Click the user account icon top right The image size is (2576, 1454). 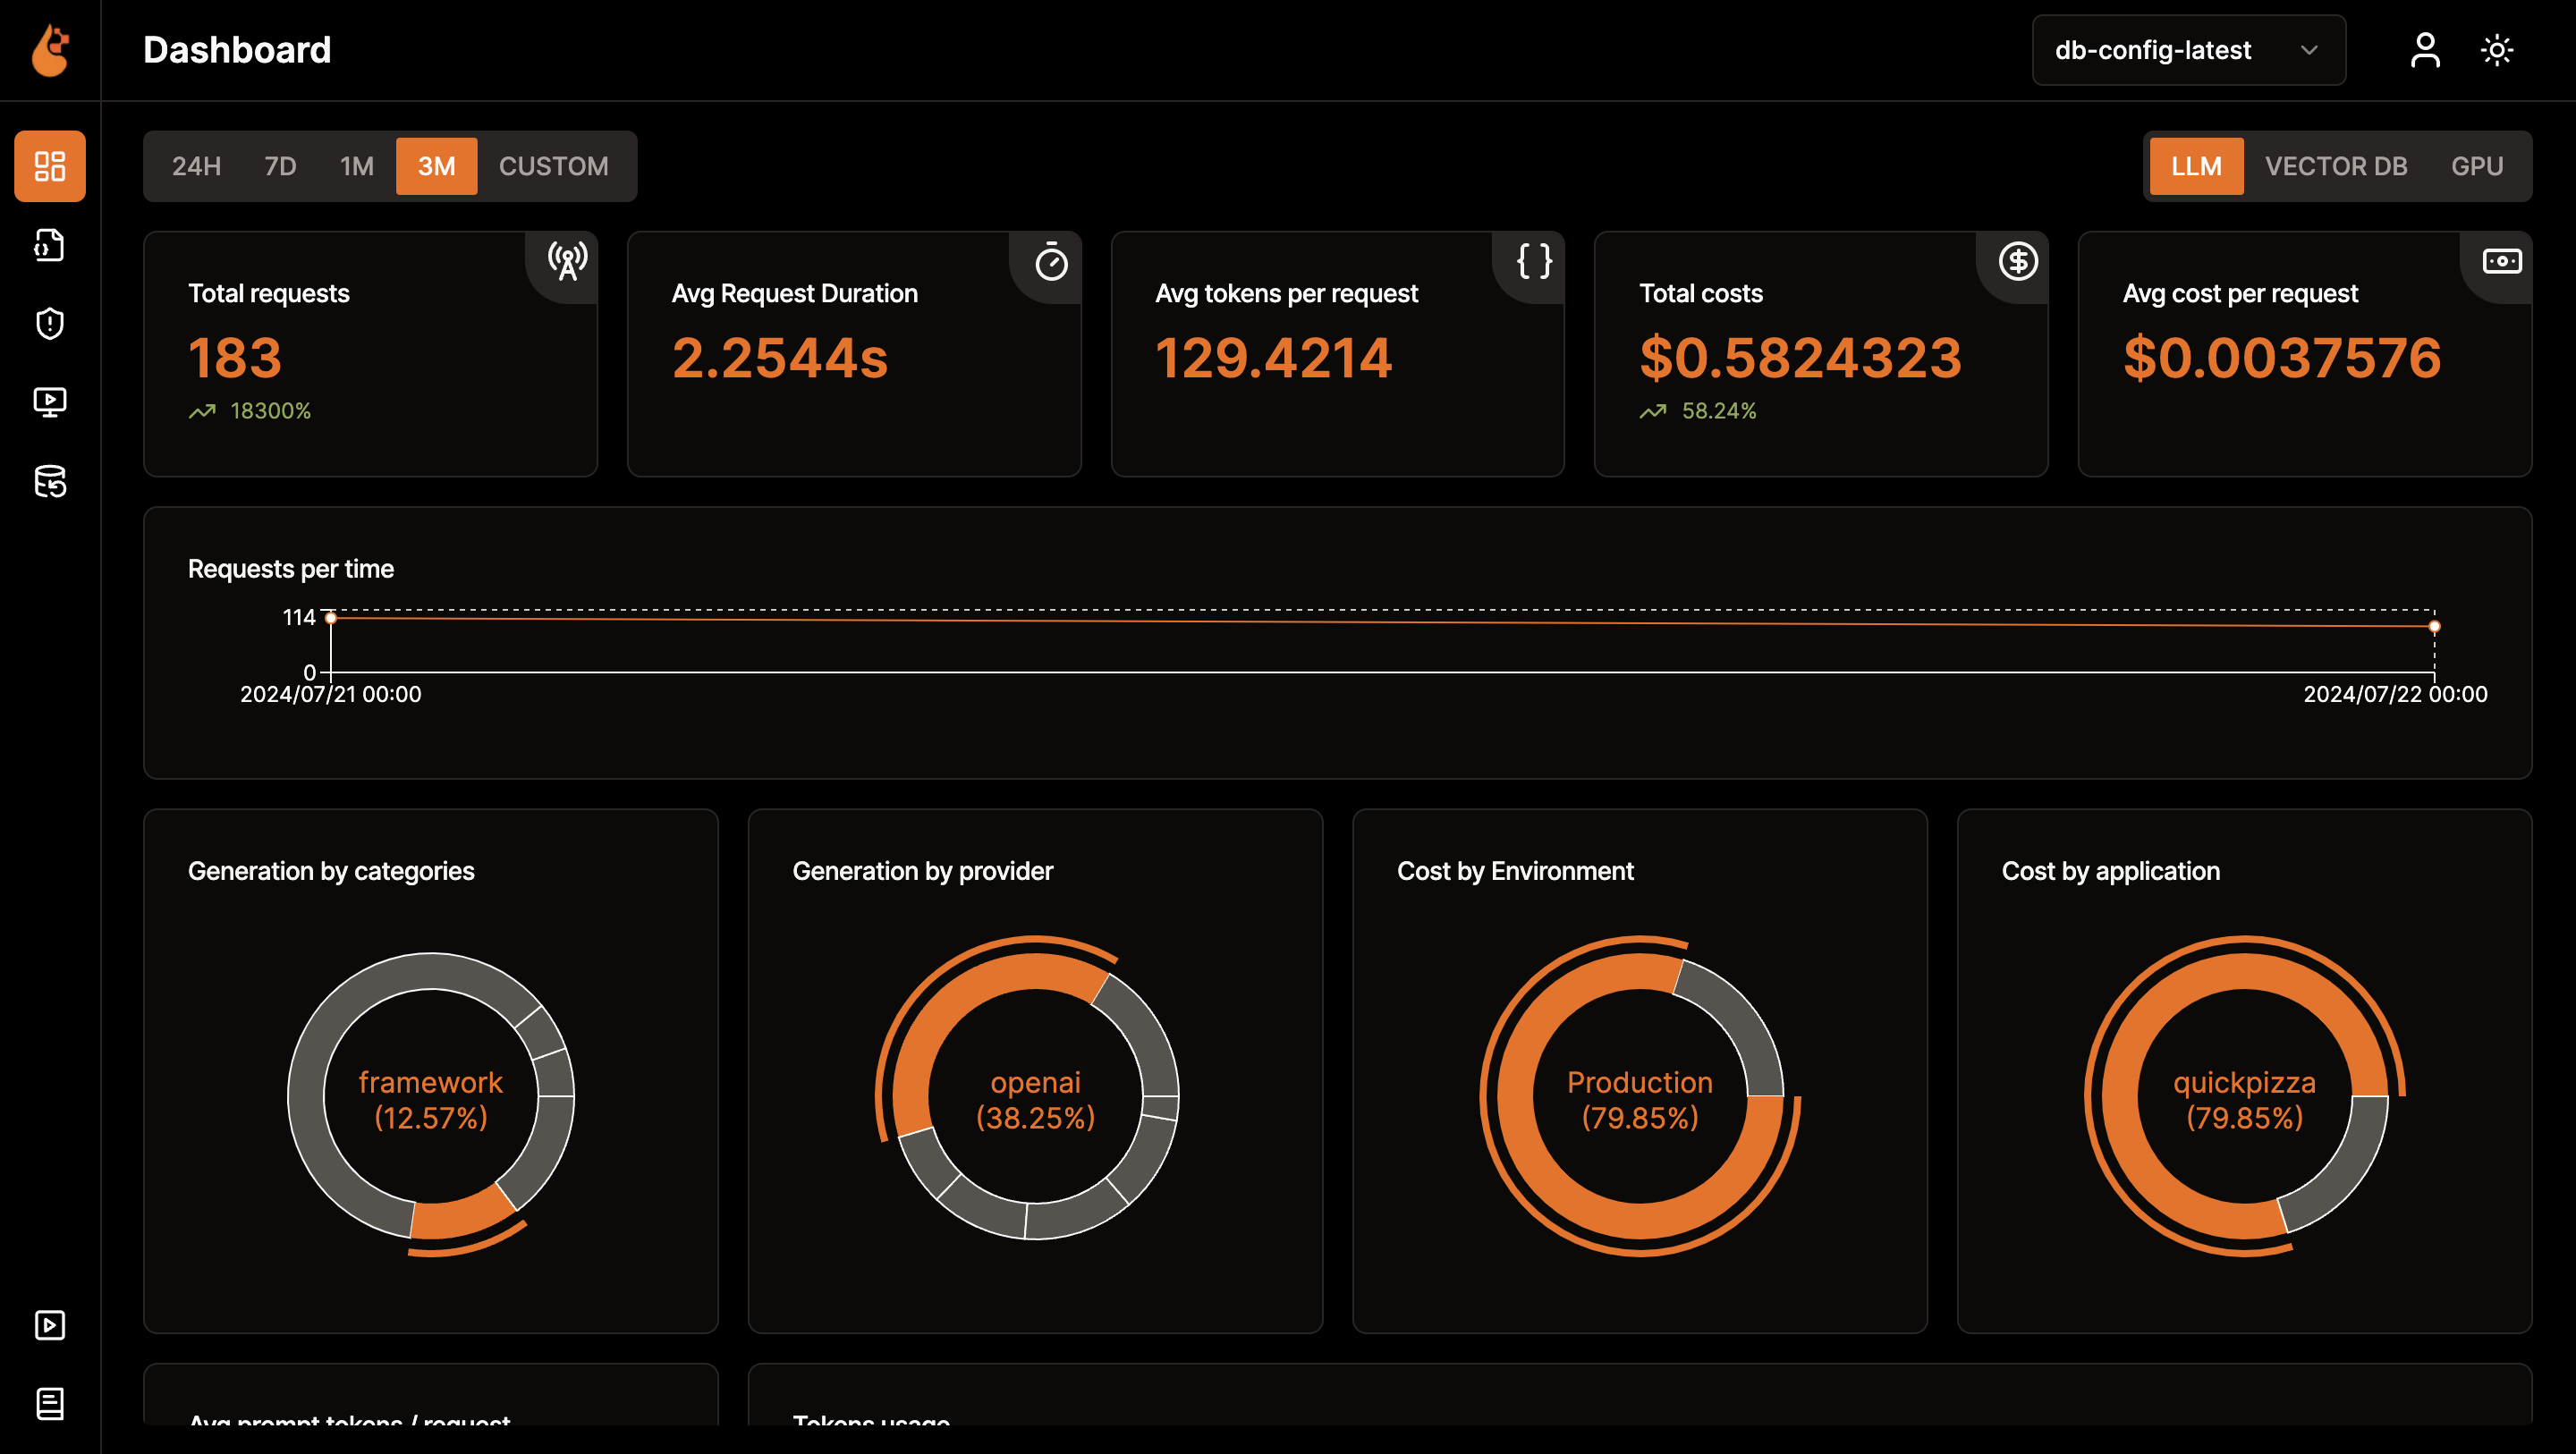pos(2424,49)
